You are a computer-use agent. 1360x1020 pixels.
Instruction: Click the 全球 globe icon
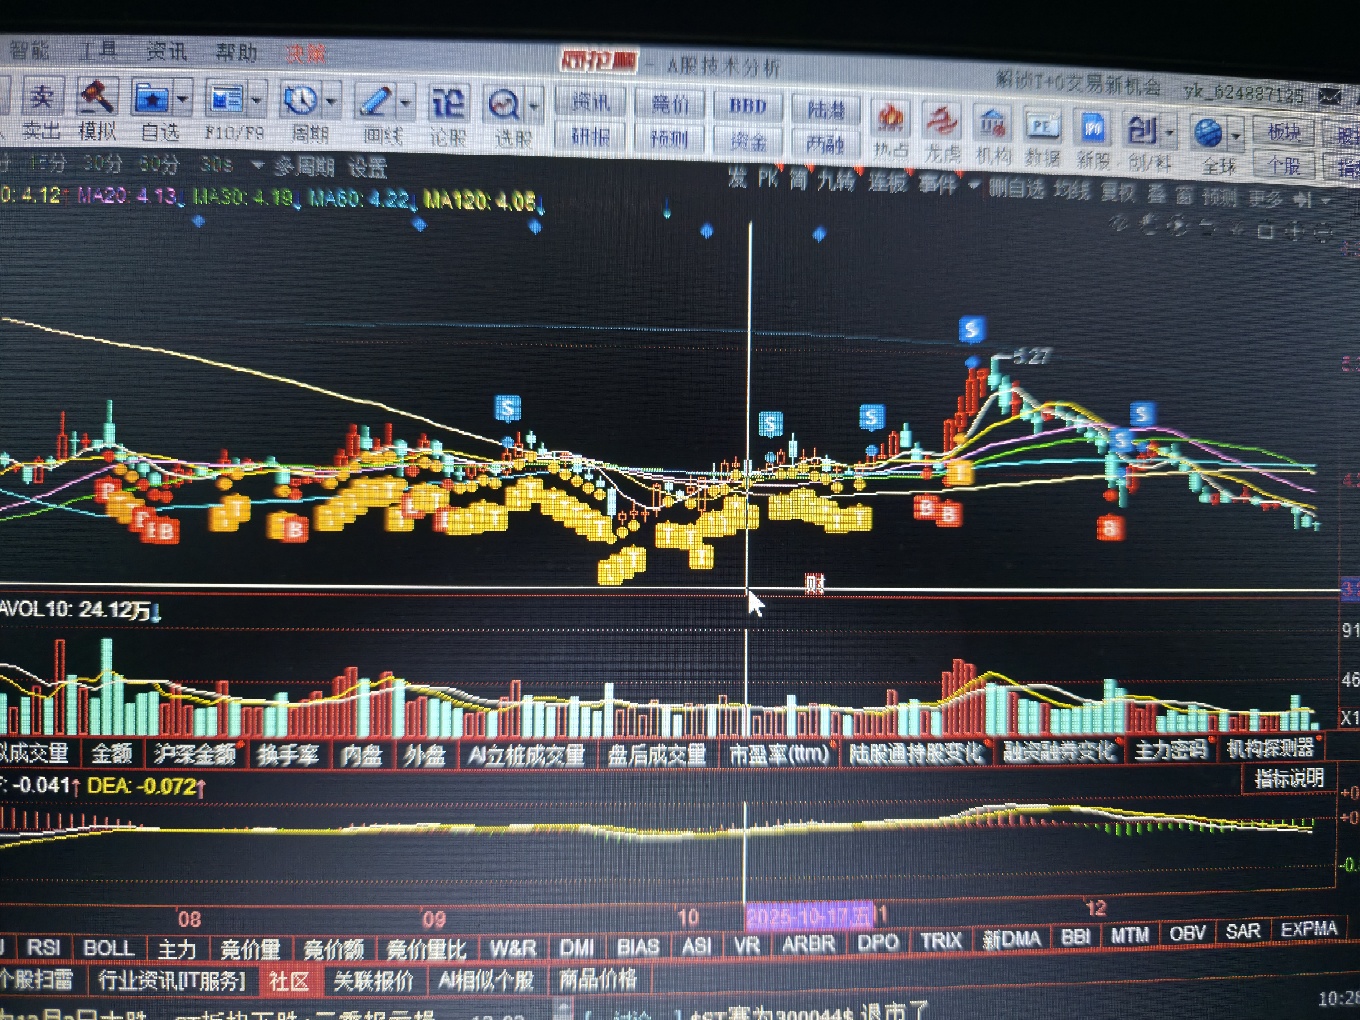(1208, 132)
